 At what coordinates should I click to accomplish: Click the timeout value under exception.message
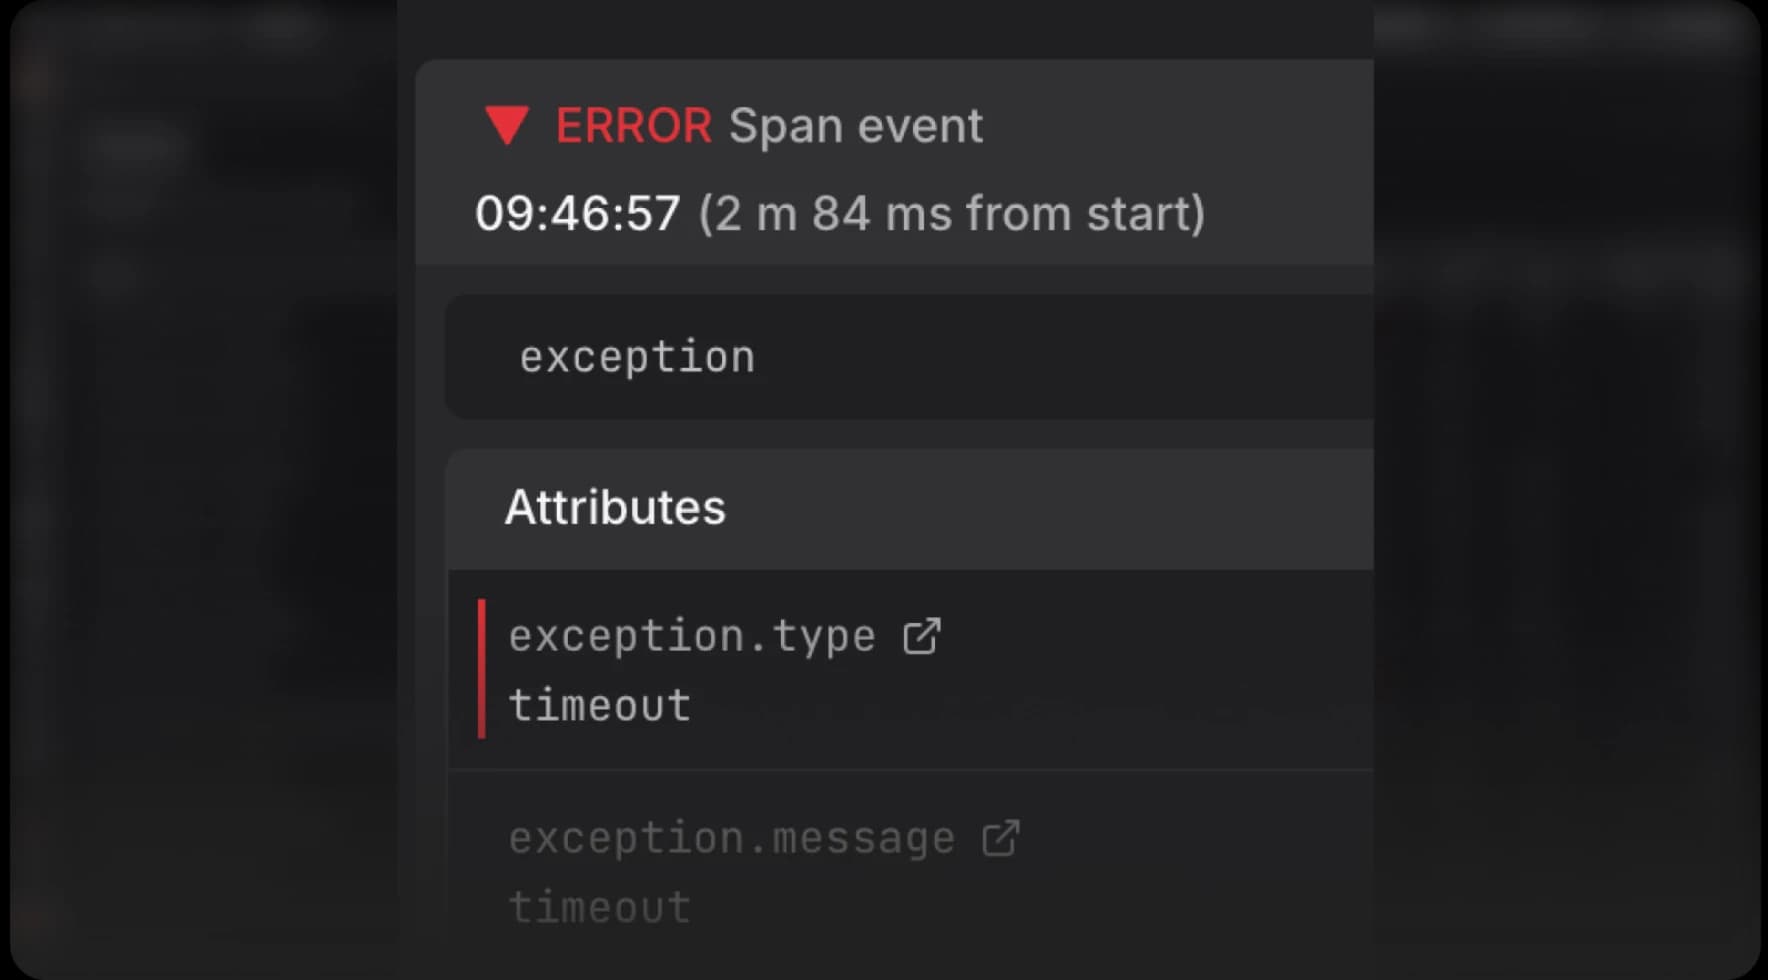tap(600, 908)
